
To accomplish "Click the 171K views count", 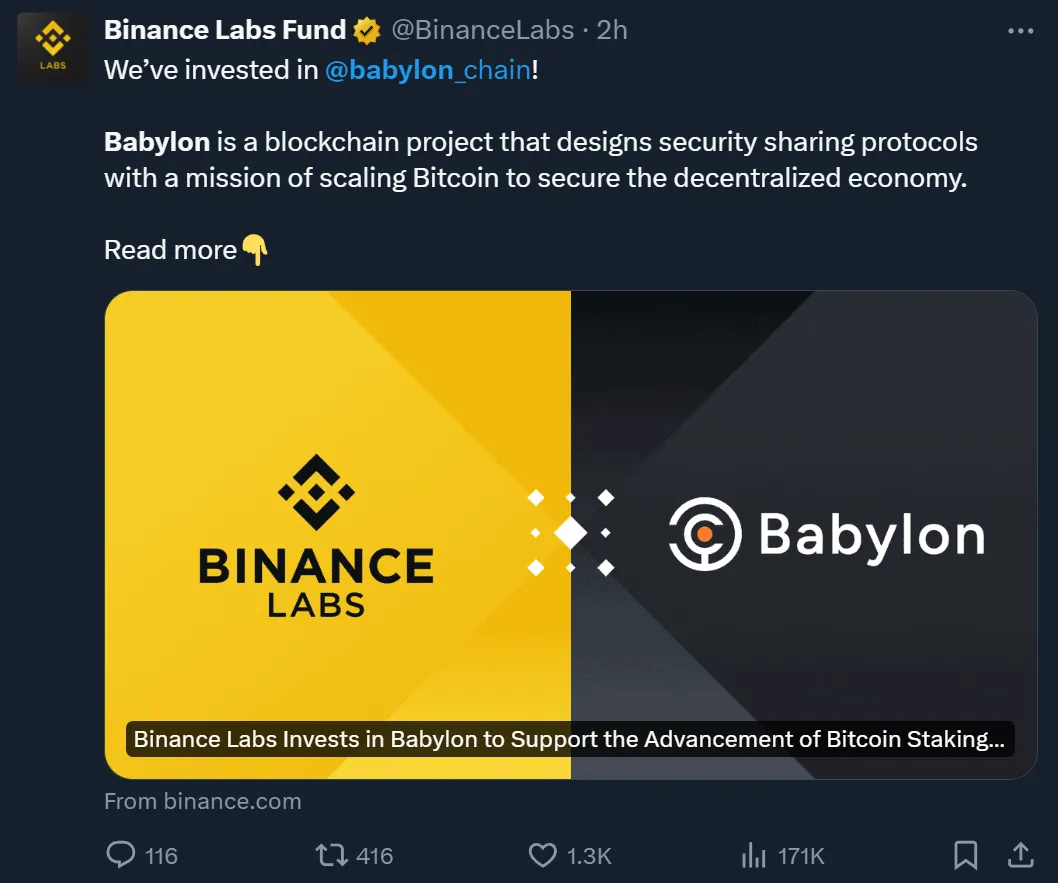I will point(801,856).
